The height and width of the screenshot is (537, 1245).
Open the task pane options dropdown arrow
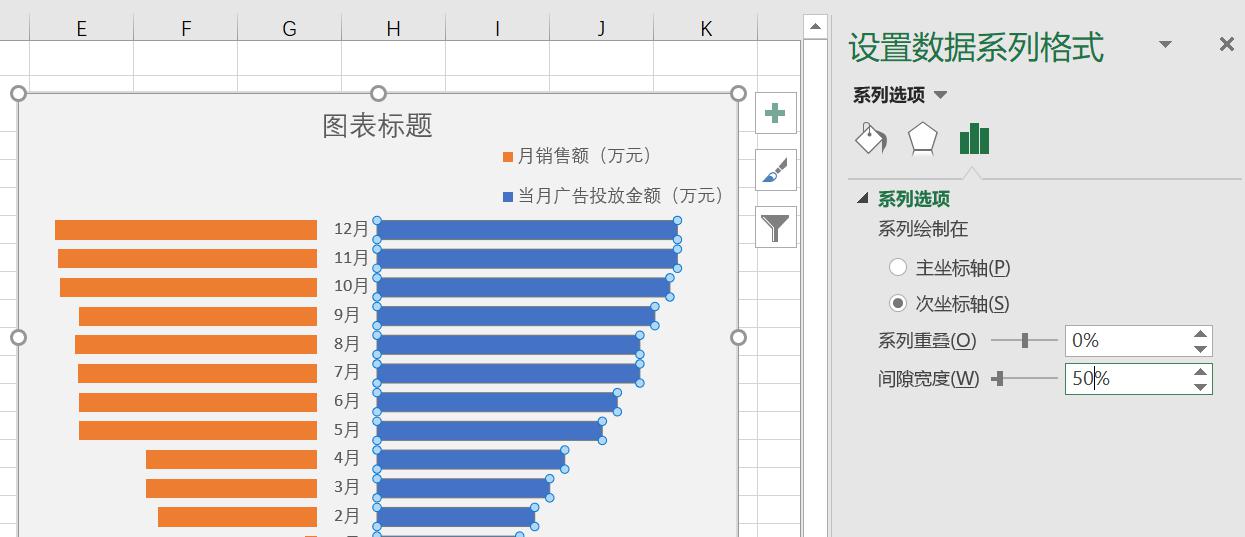(x=1165, y=45)
